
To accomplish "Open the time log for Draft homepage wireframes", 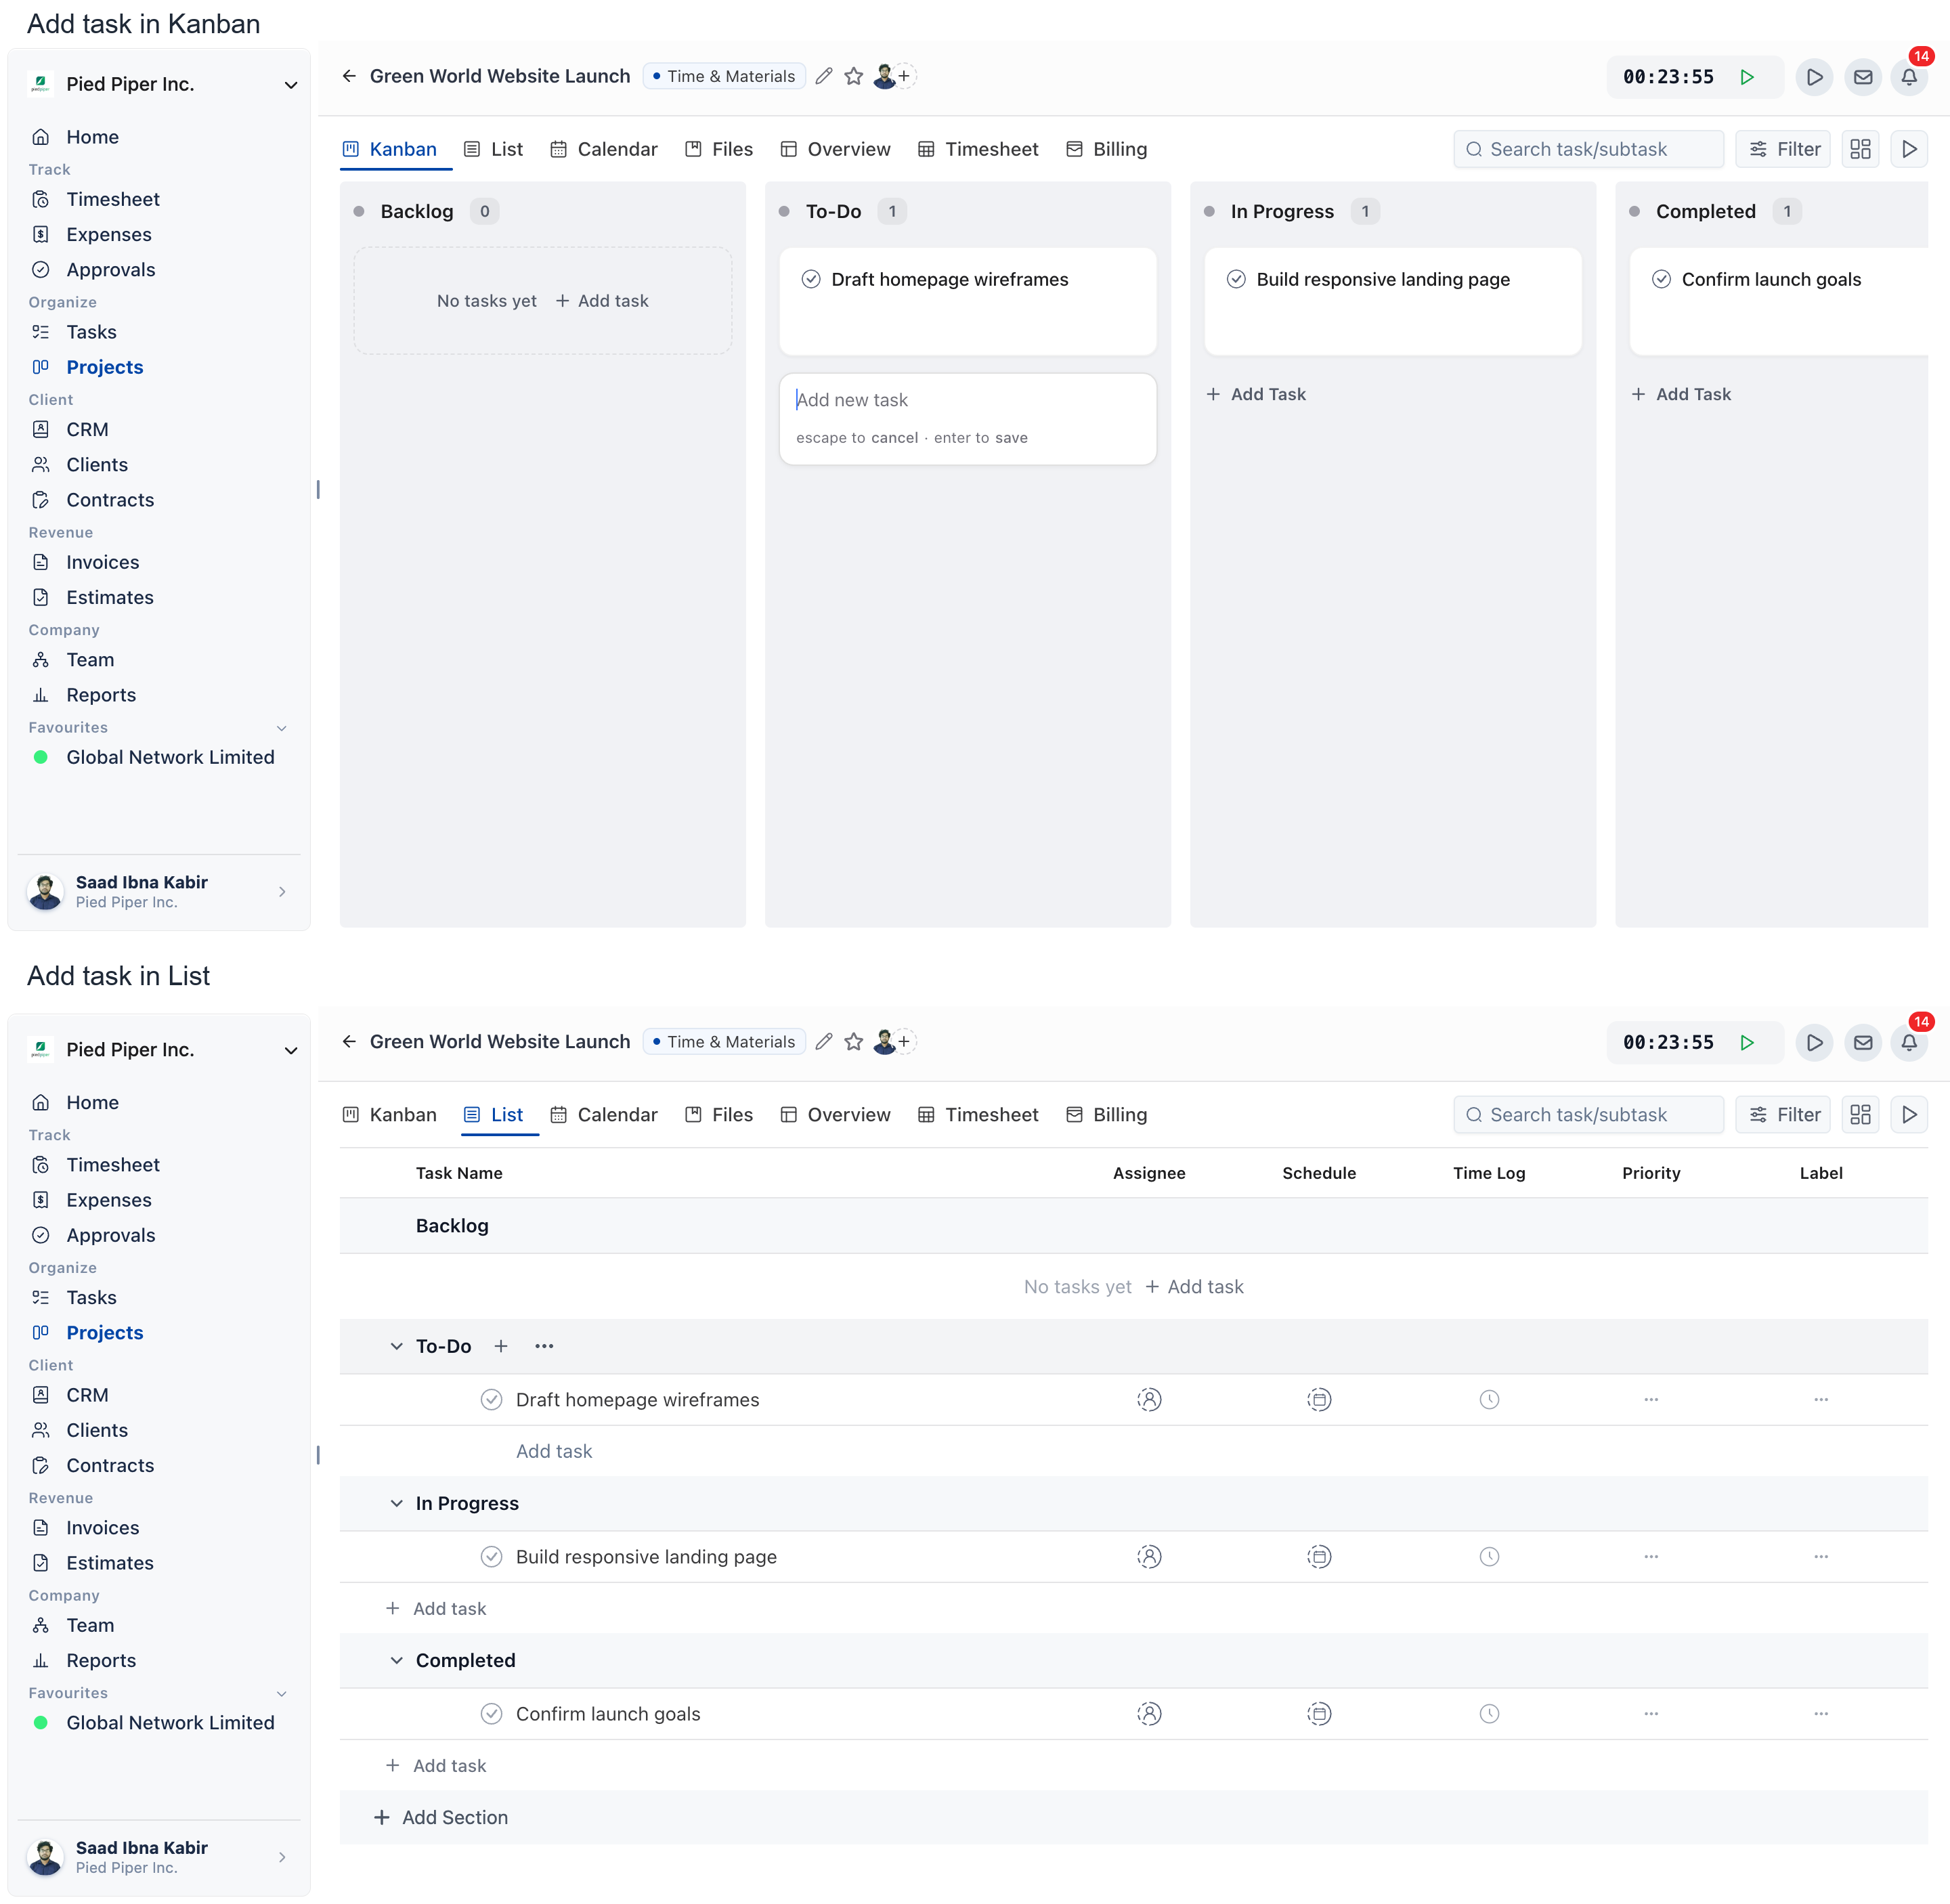I will (x=1489, y=1400).
